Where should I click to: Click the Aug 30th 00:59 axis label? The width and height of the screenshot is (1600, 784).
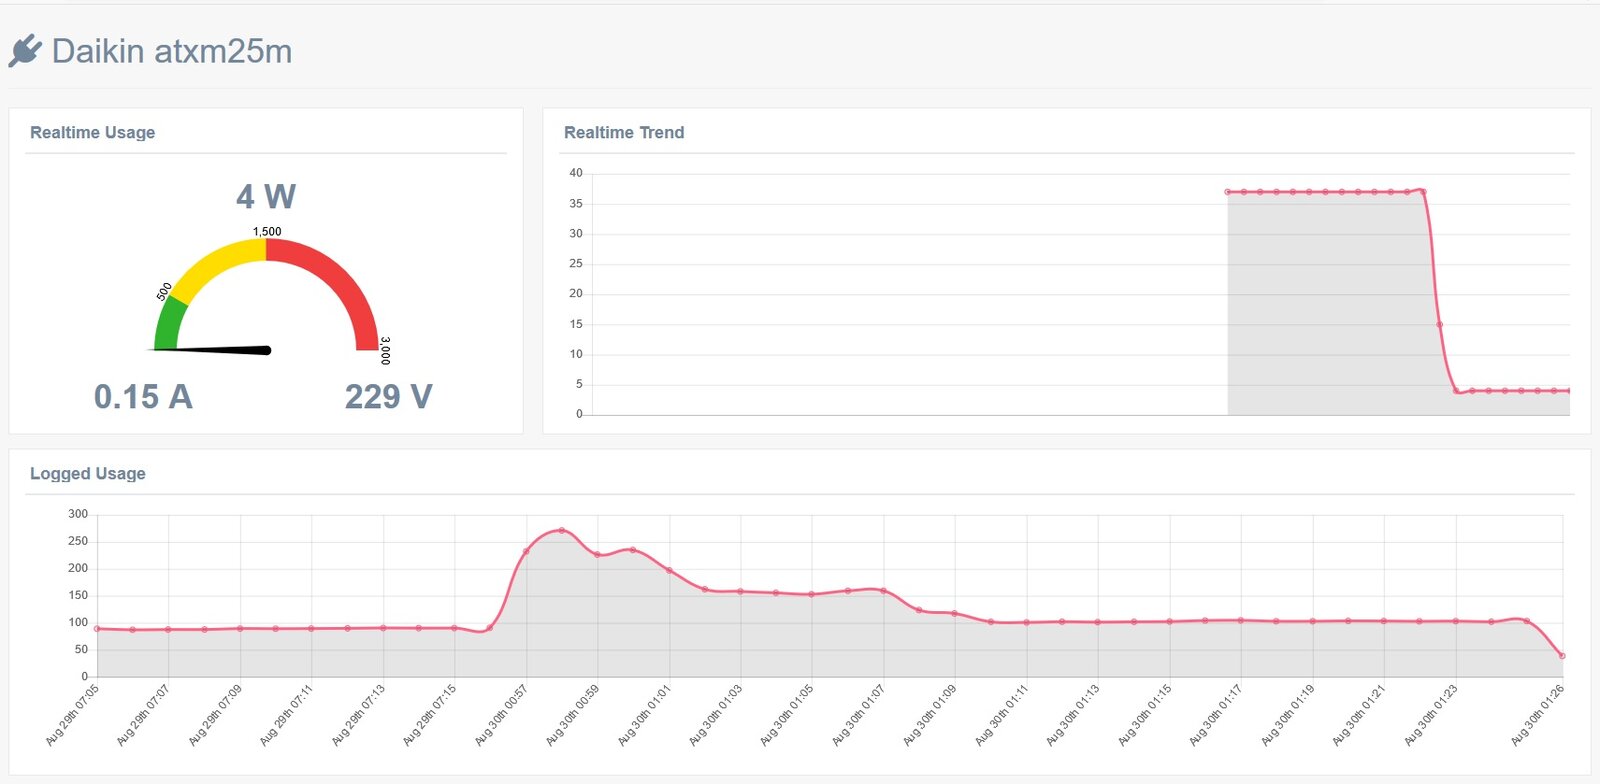(x=572, y=715)
